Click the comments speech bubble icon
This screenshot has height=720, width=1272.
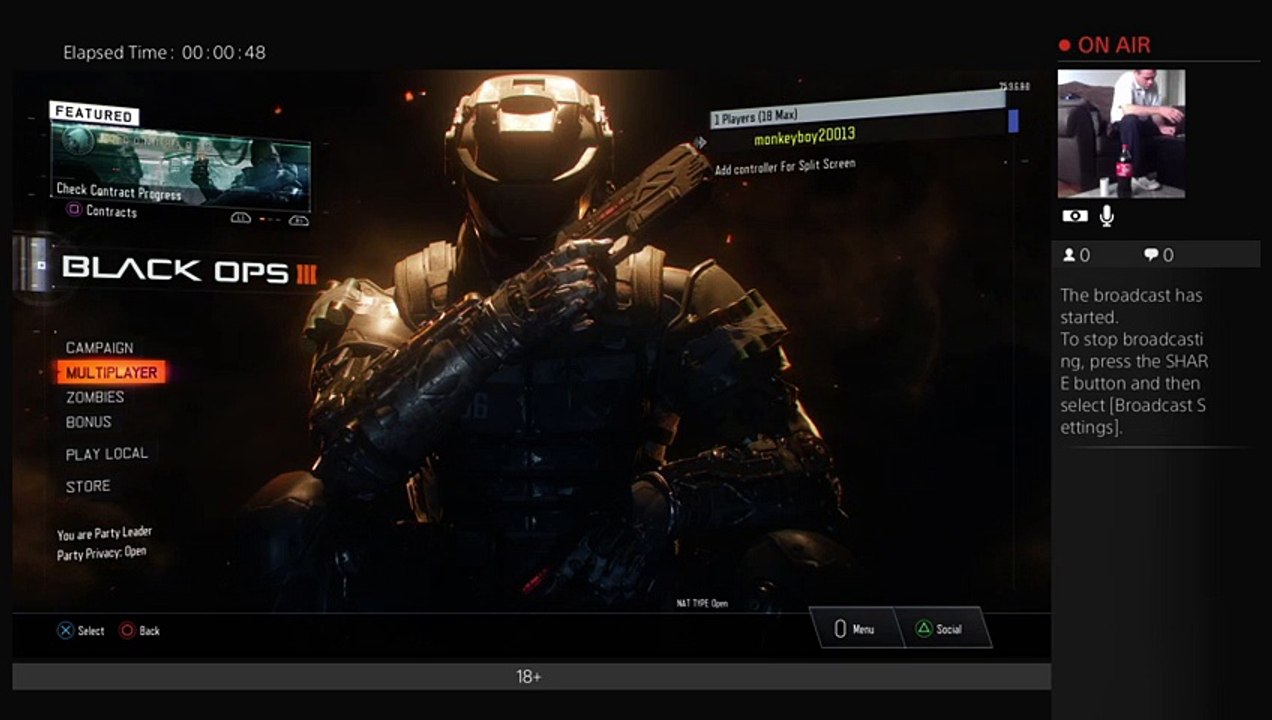click(x=1151, y=255)
